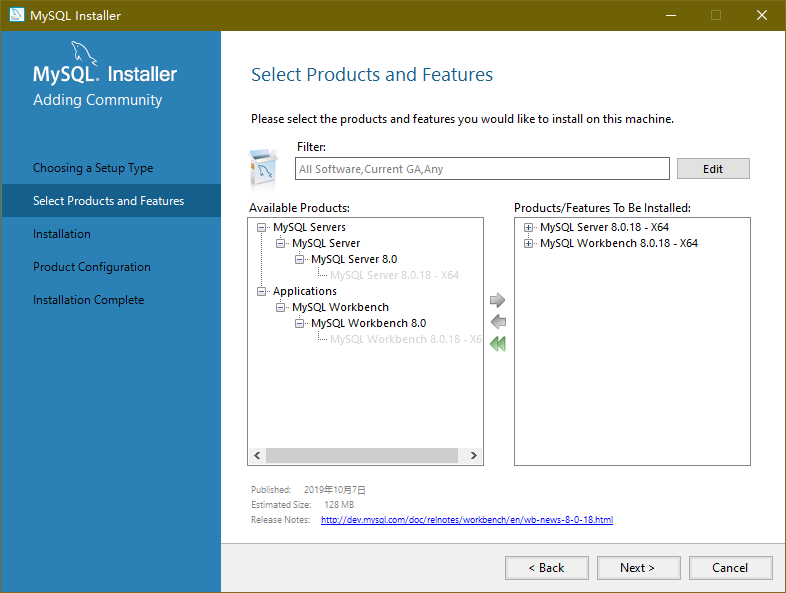This screenshot has width=786, height=593.
Task: Collapse the MySQL Servers tree node
Action: pos(262,227)
